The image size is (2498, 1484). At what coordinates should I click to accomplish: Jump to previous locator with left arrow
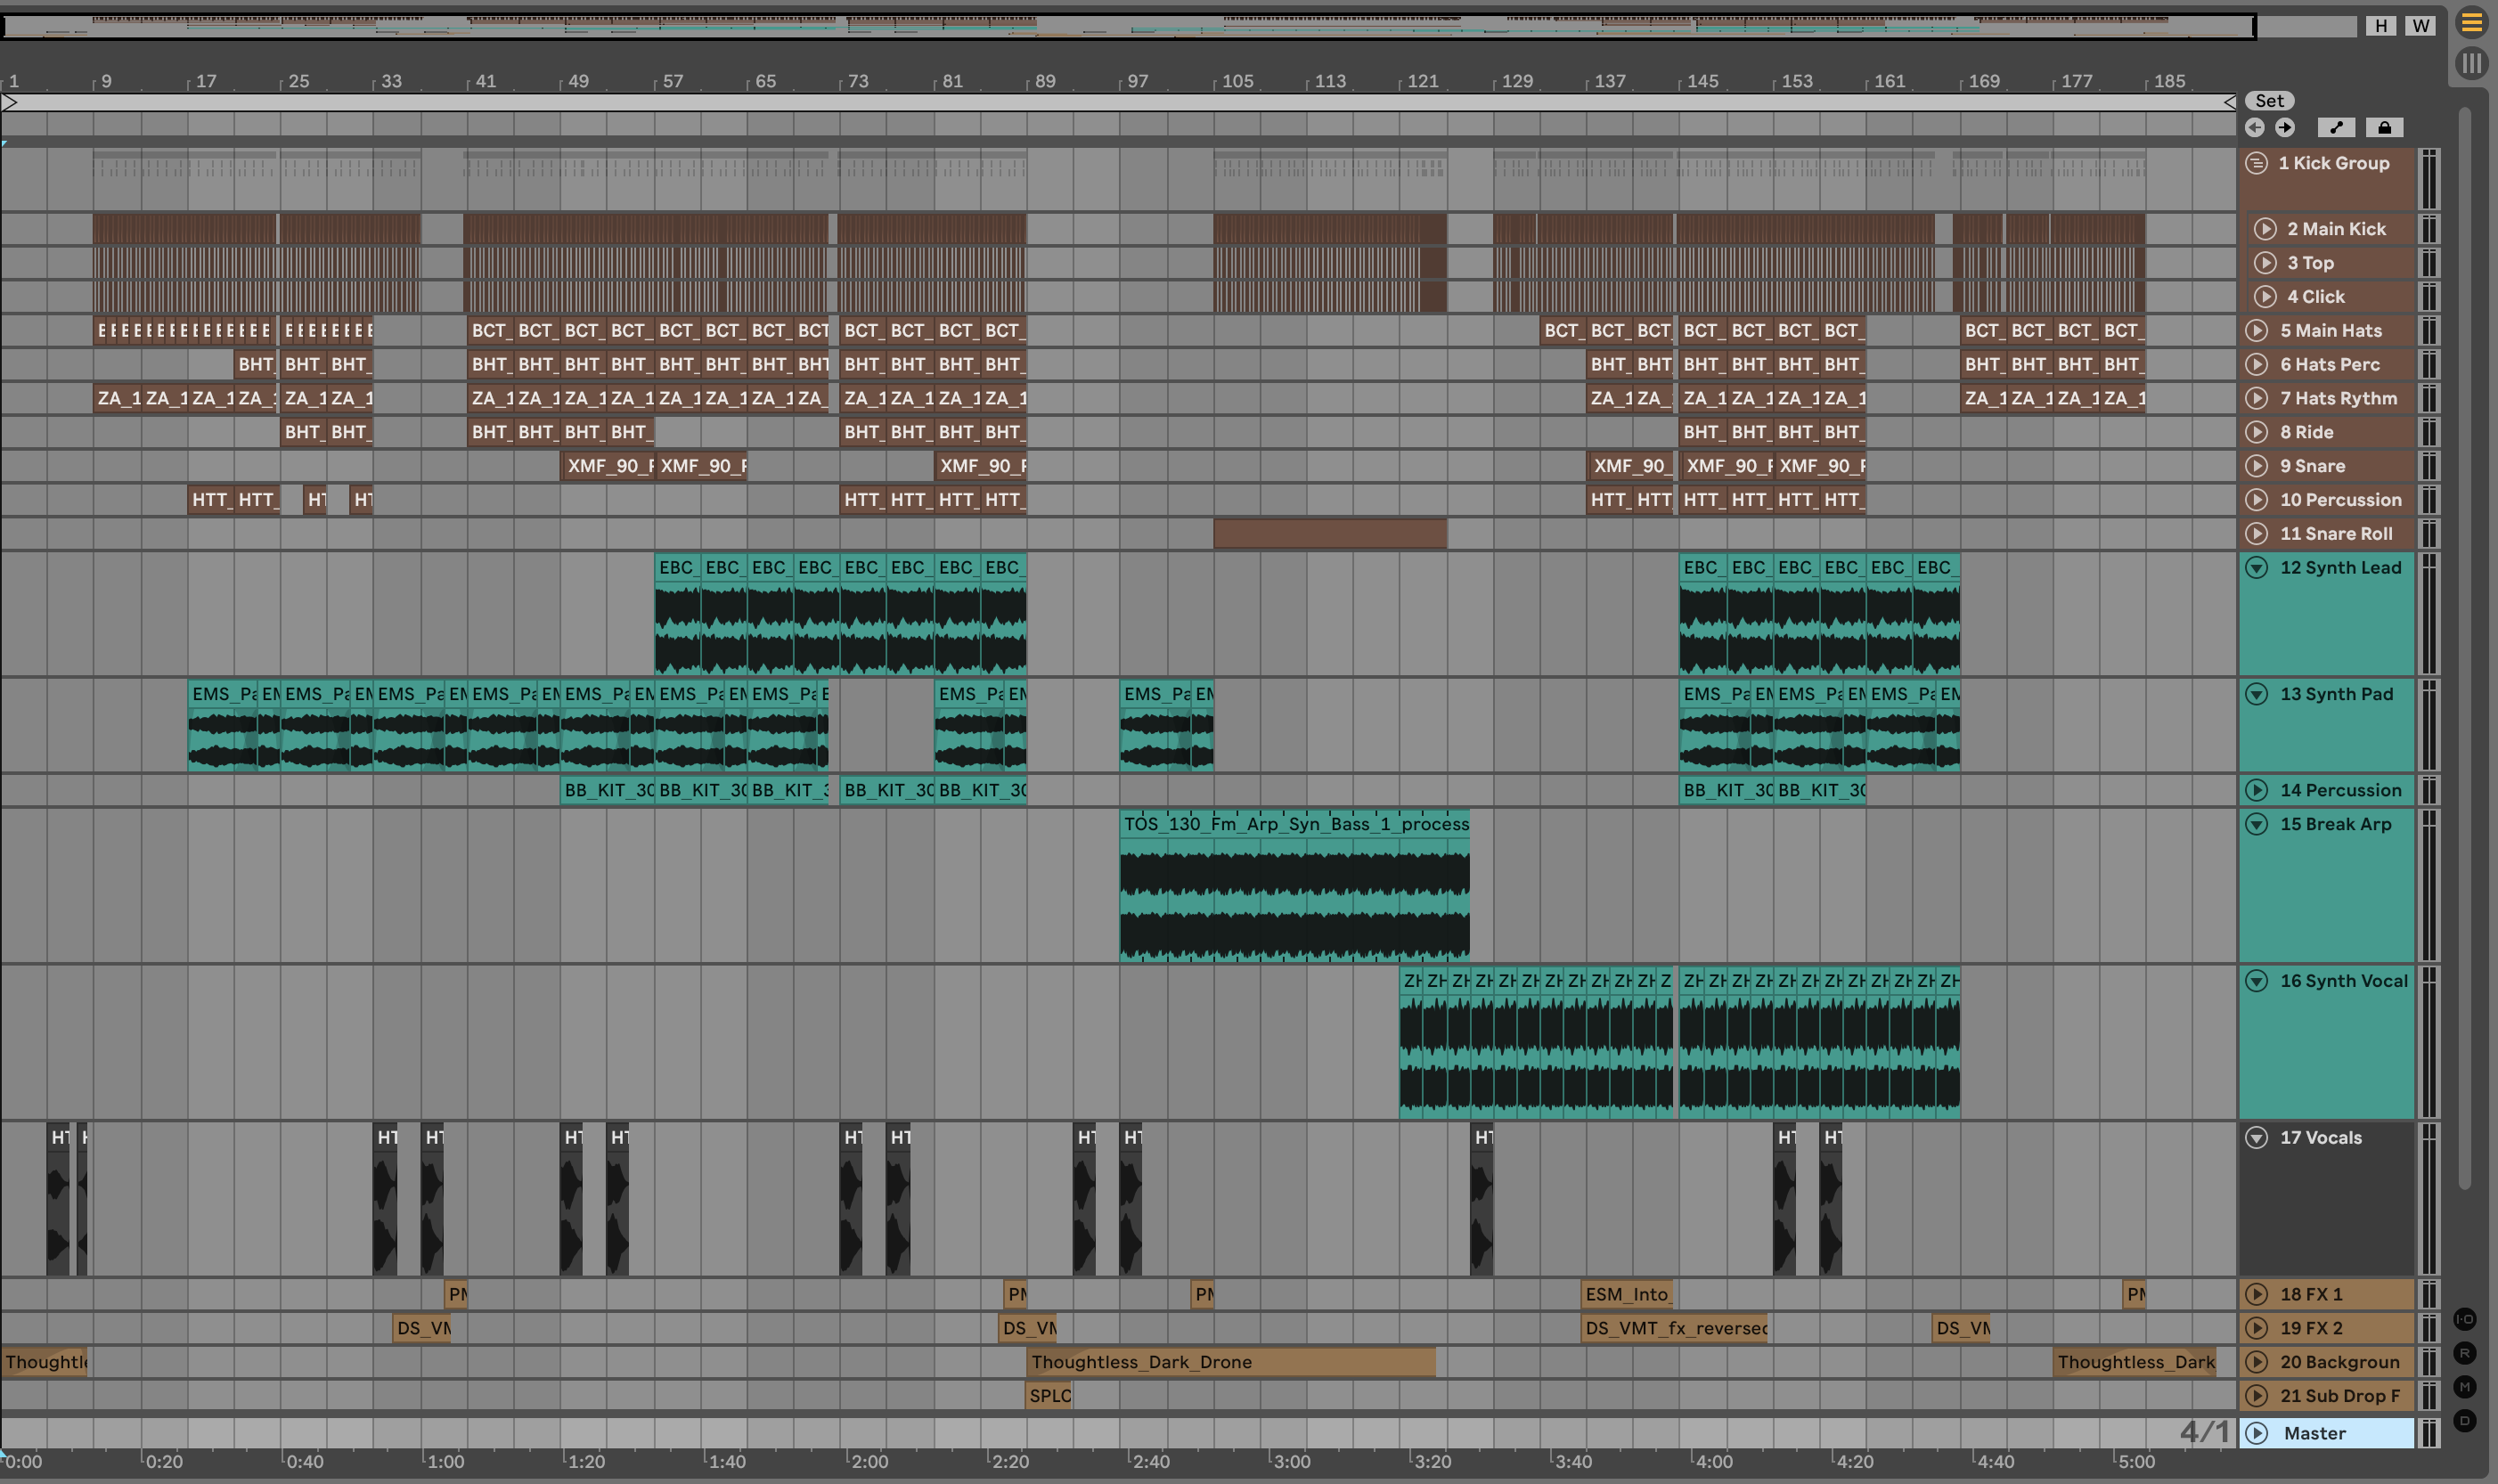(2255, 127)
